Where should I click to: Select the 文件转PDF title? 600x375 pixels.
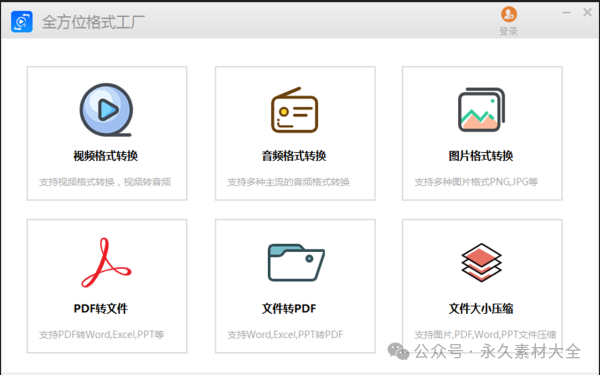click(289, 308)
